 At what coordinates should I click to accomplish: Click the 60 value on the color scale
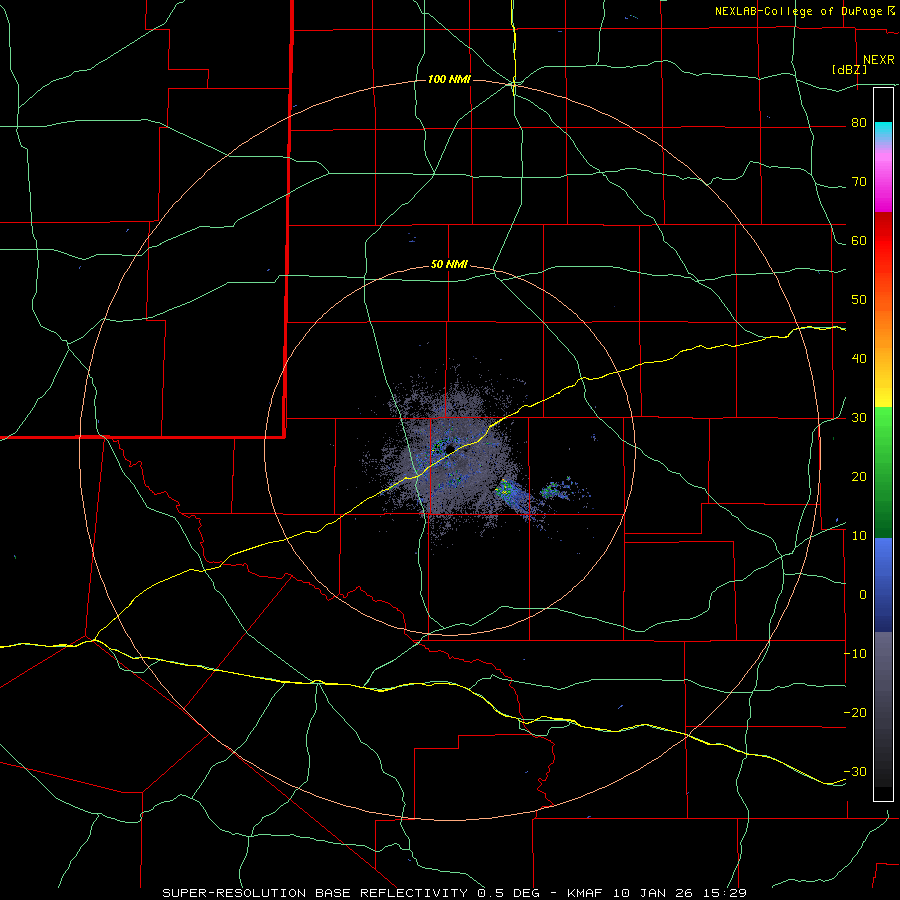point(859,241)
